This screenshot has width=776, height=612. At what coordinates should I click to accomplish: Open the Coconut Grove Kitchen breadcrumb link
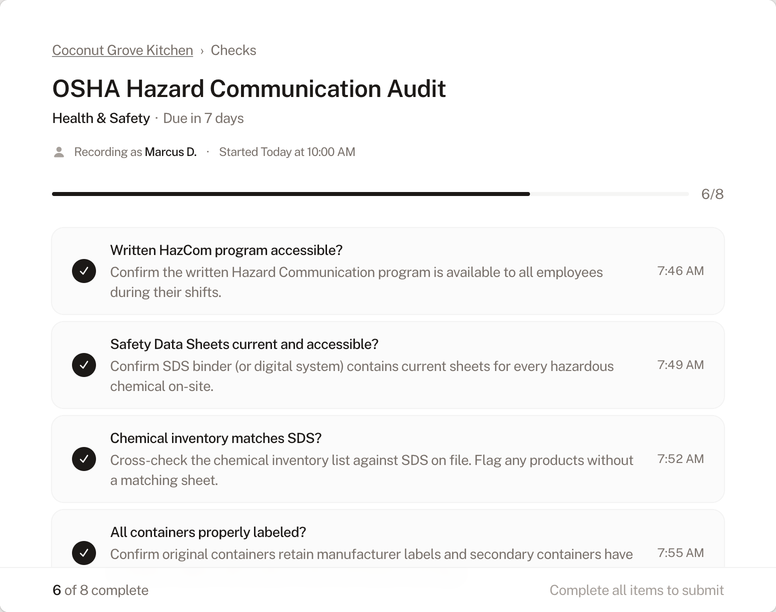click(122, 50)
